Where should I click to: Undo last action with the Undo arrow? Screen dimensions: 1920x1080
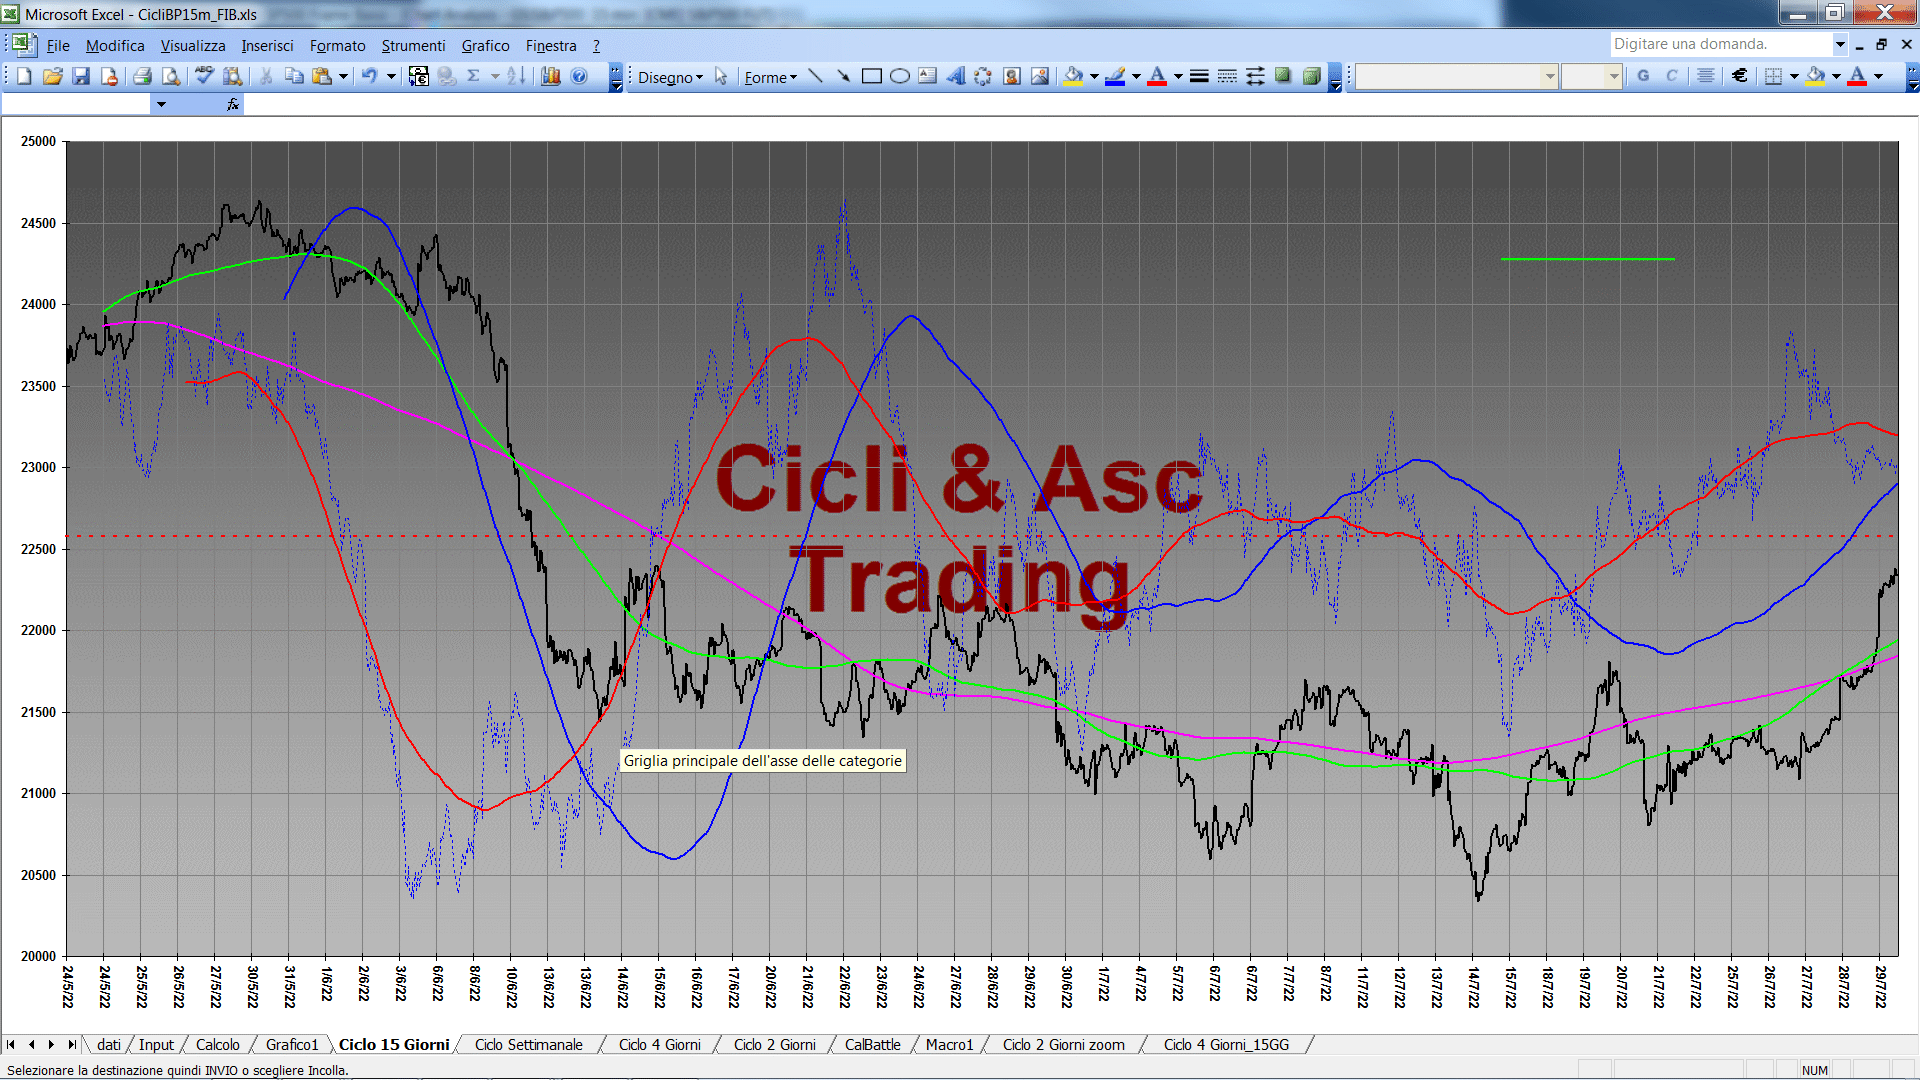pos(369,76)
